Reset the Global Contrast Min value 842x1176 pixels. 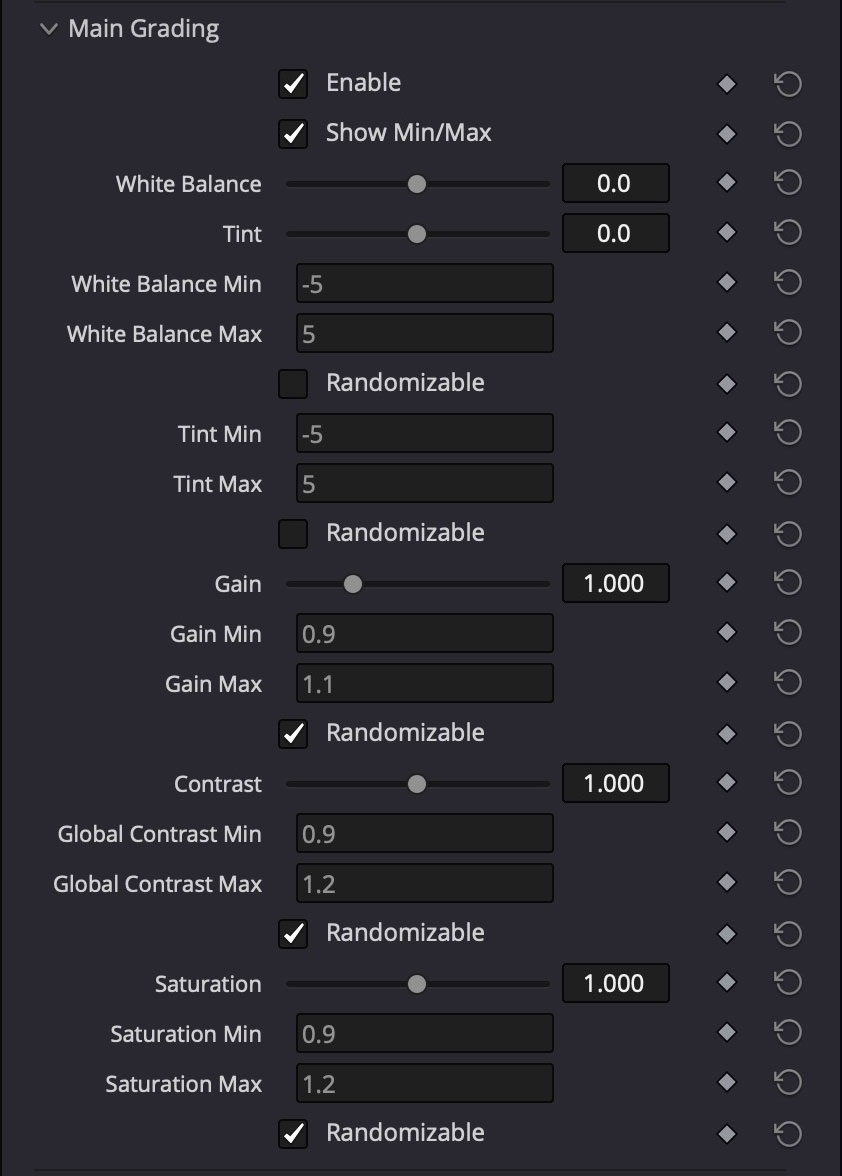(789, 833)
